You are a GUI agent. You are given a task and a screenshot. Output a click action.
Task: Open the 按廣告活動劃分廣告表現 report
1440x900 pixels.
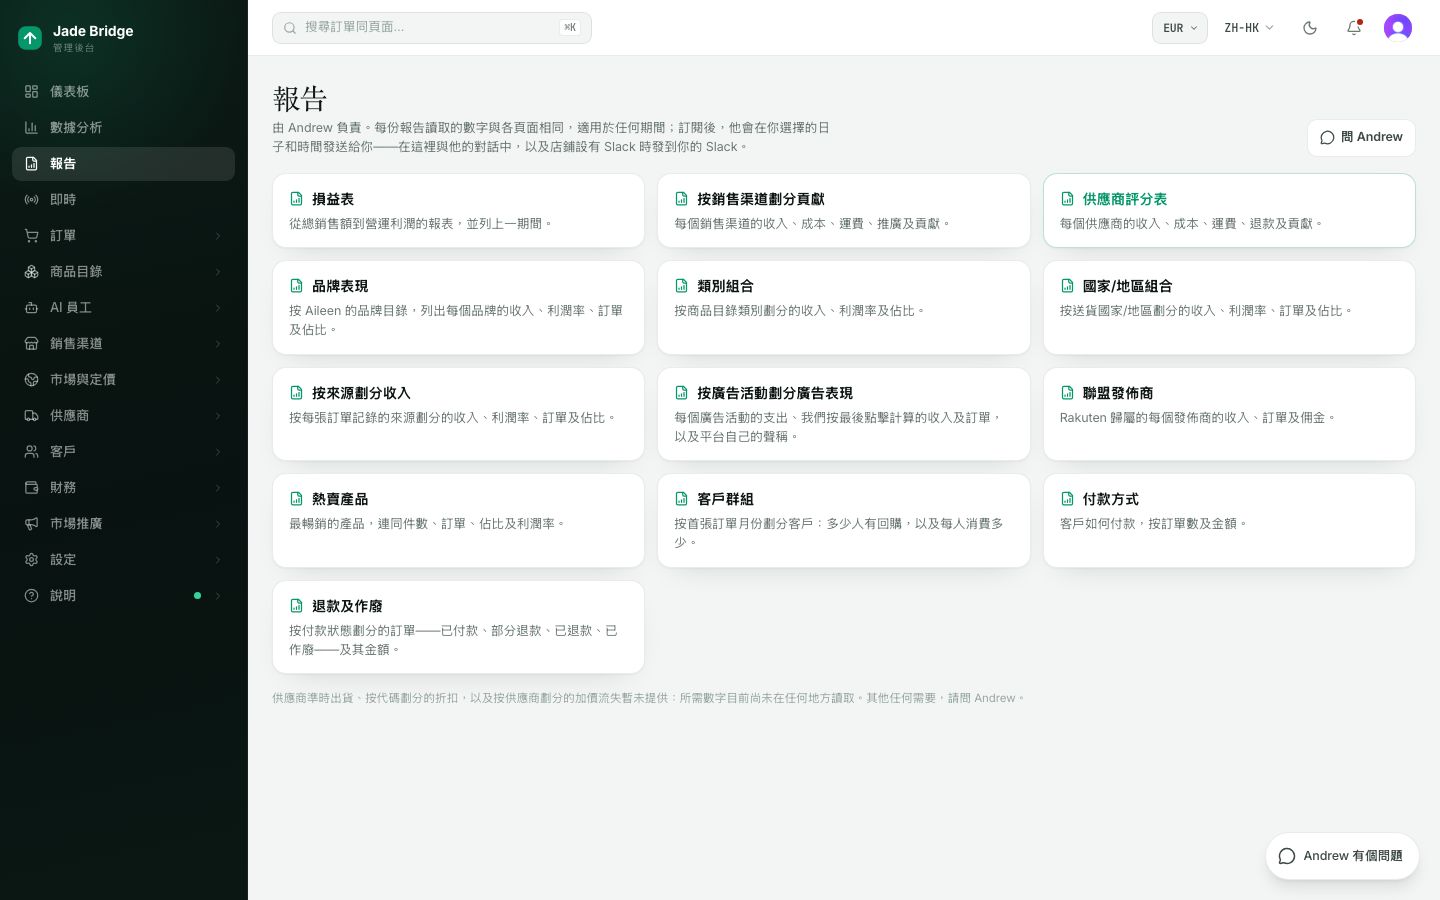pyautogui.click(x=844, y=414)
